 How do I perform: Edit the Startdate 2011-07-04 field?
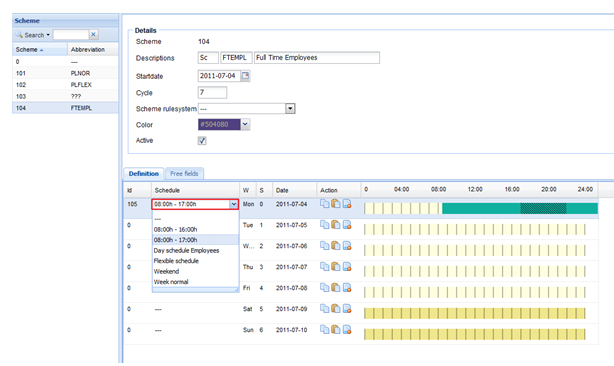coord(219,76)
